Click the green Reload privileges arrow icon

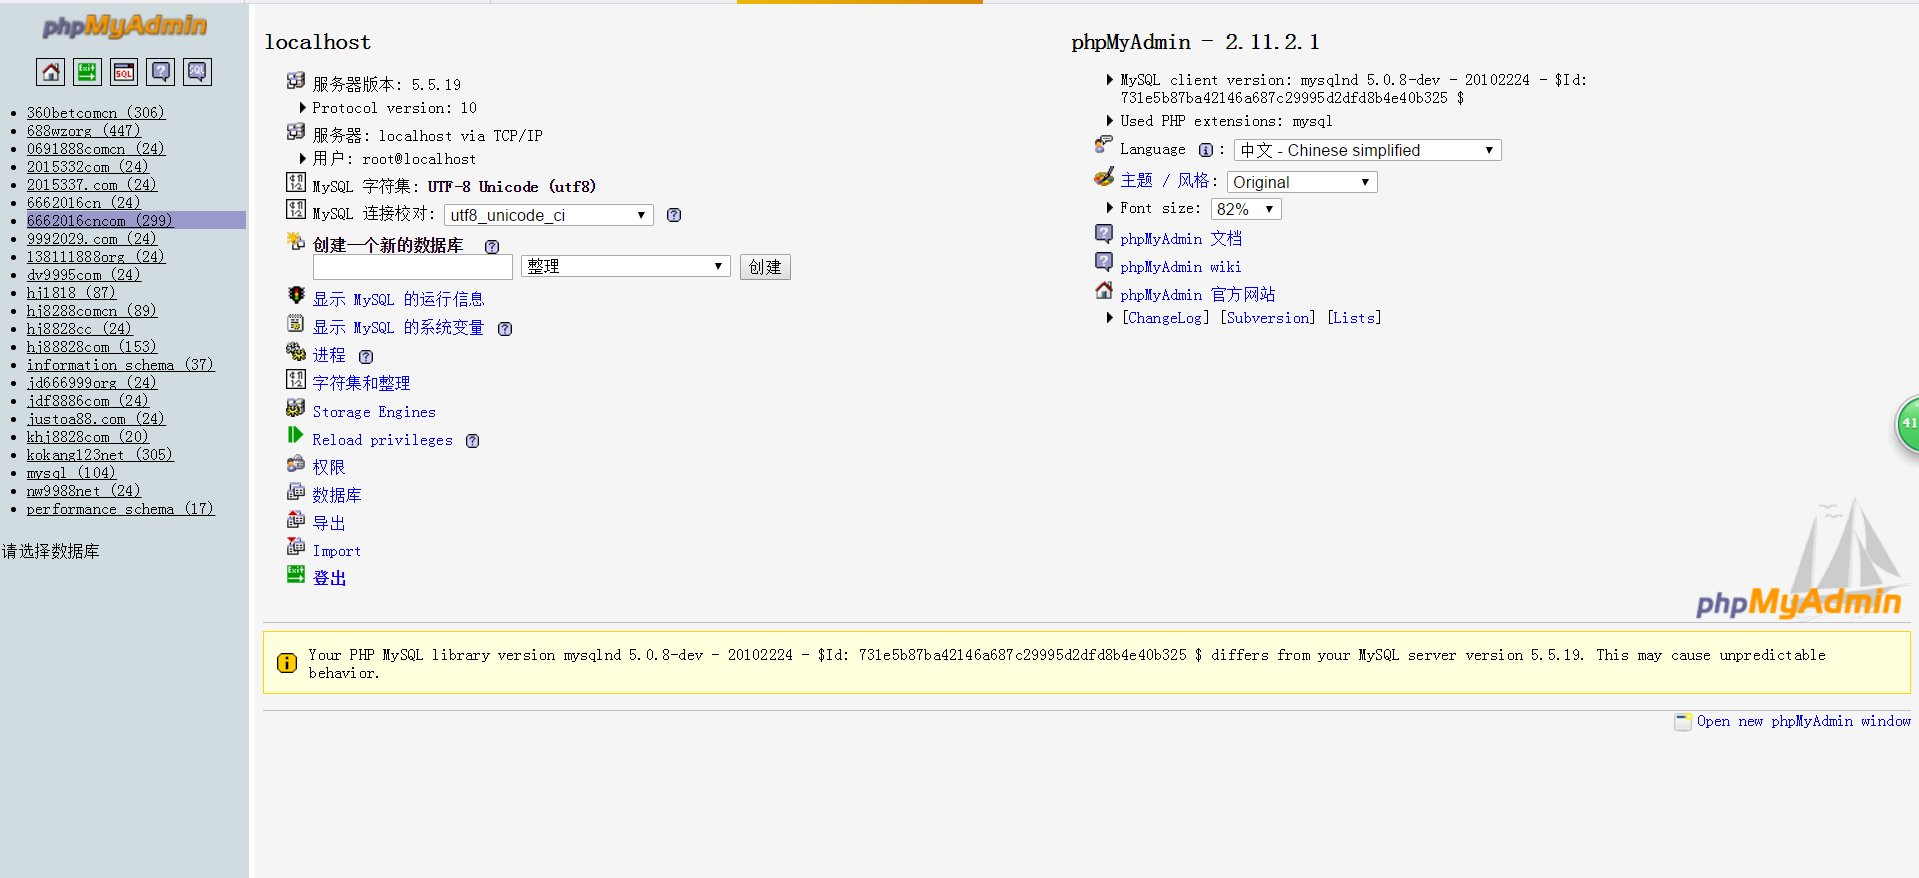296,435
